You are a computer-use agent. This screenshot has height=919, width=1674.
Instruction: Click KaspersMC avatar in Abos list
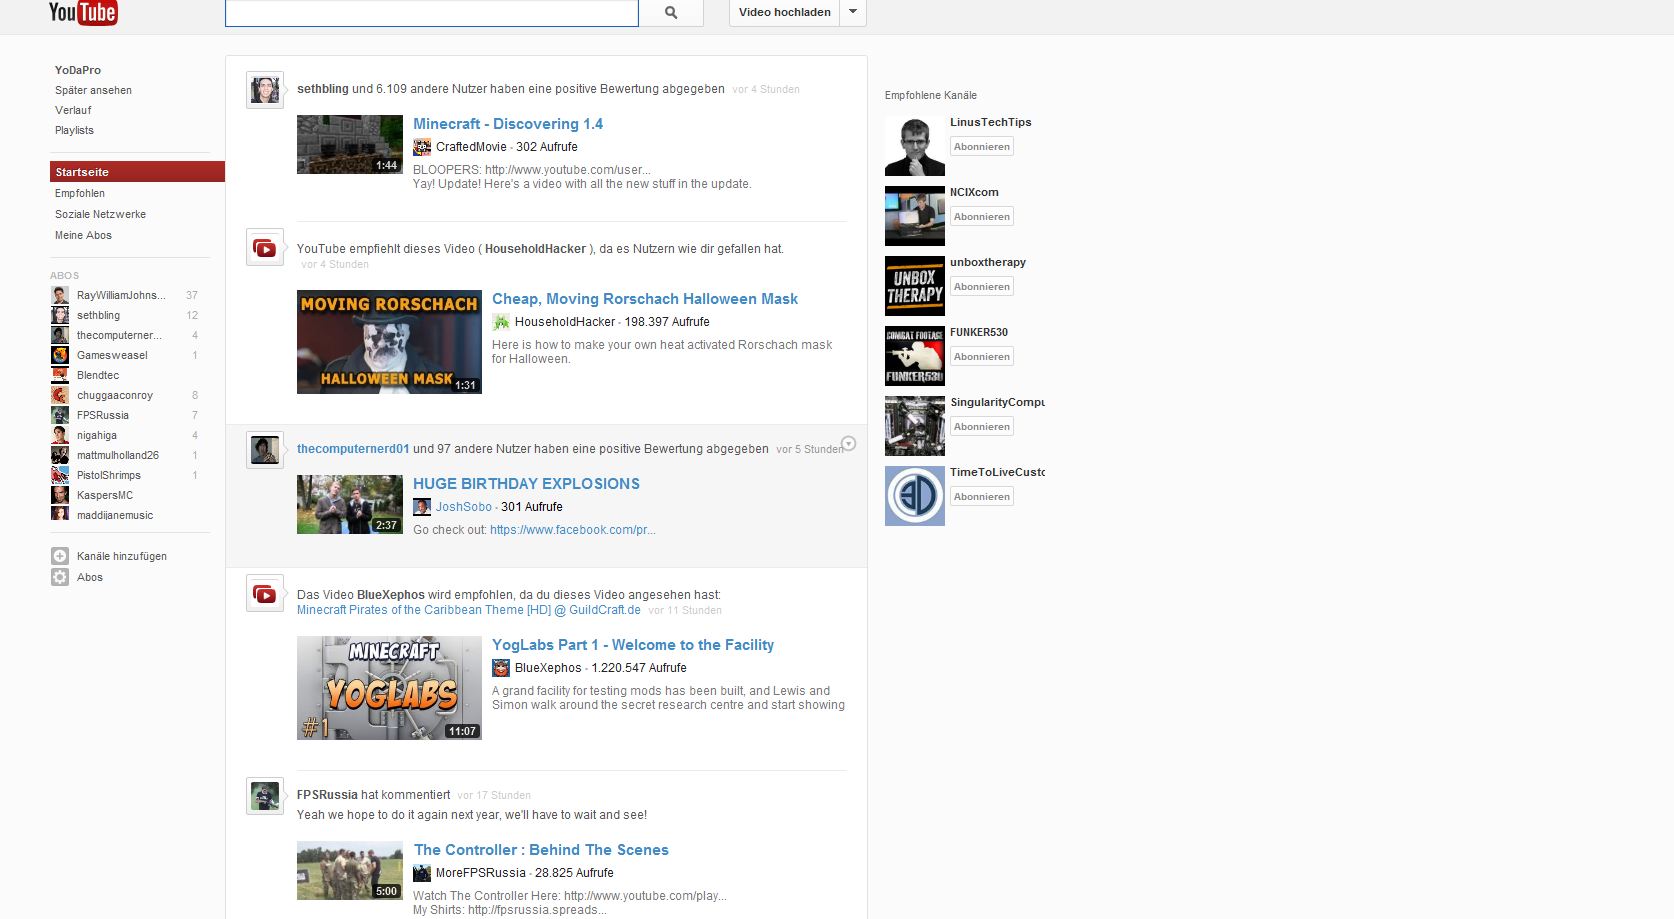[x=60, y=495]
